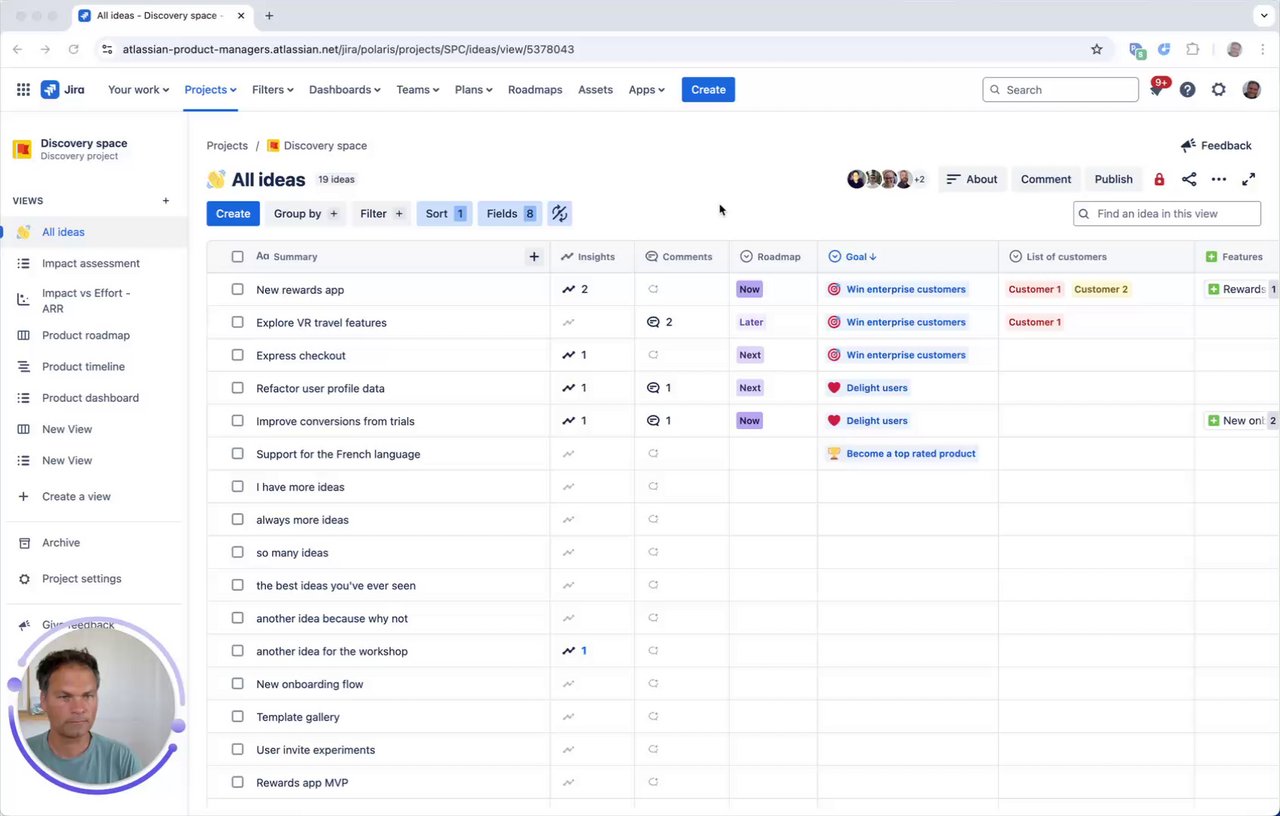
Task: Click the help question mark icon
Action: (x=1187, y=90)
